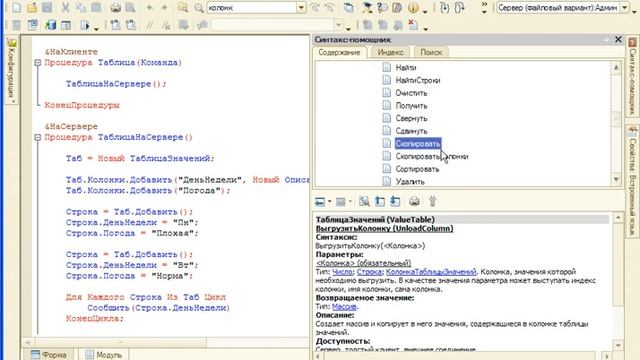
Task: Click the comment-lines double slash icon
Action: point(149,25)
